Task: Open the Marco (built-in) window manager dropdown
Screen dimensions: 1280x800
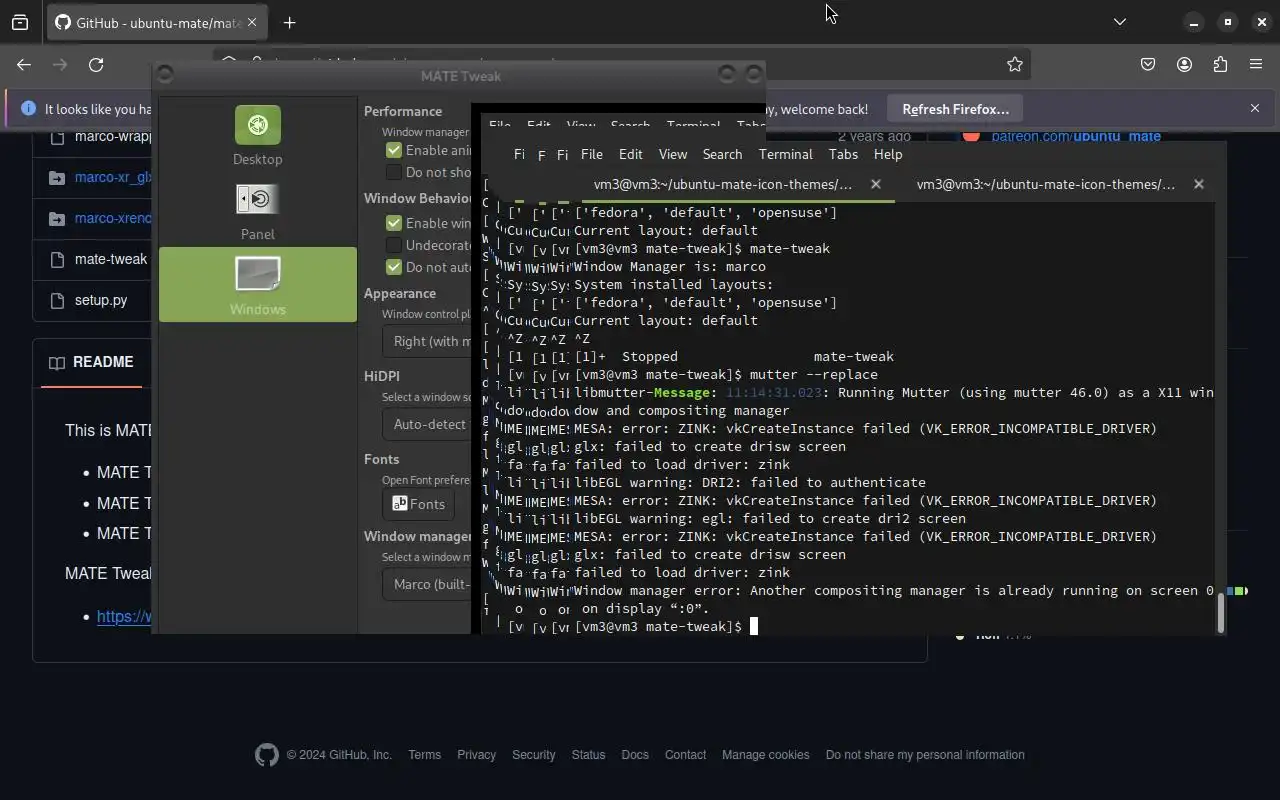Action: point(427,584)
